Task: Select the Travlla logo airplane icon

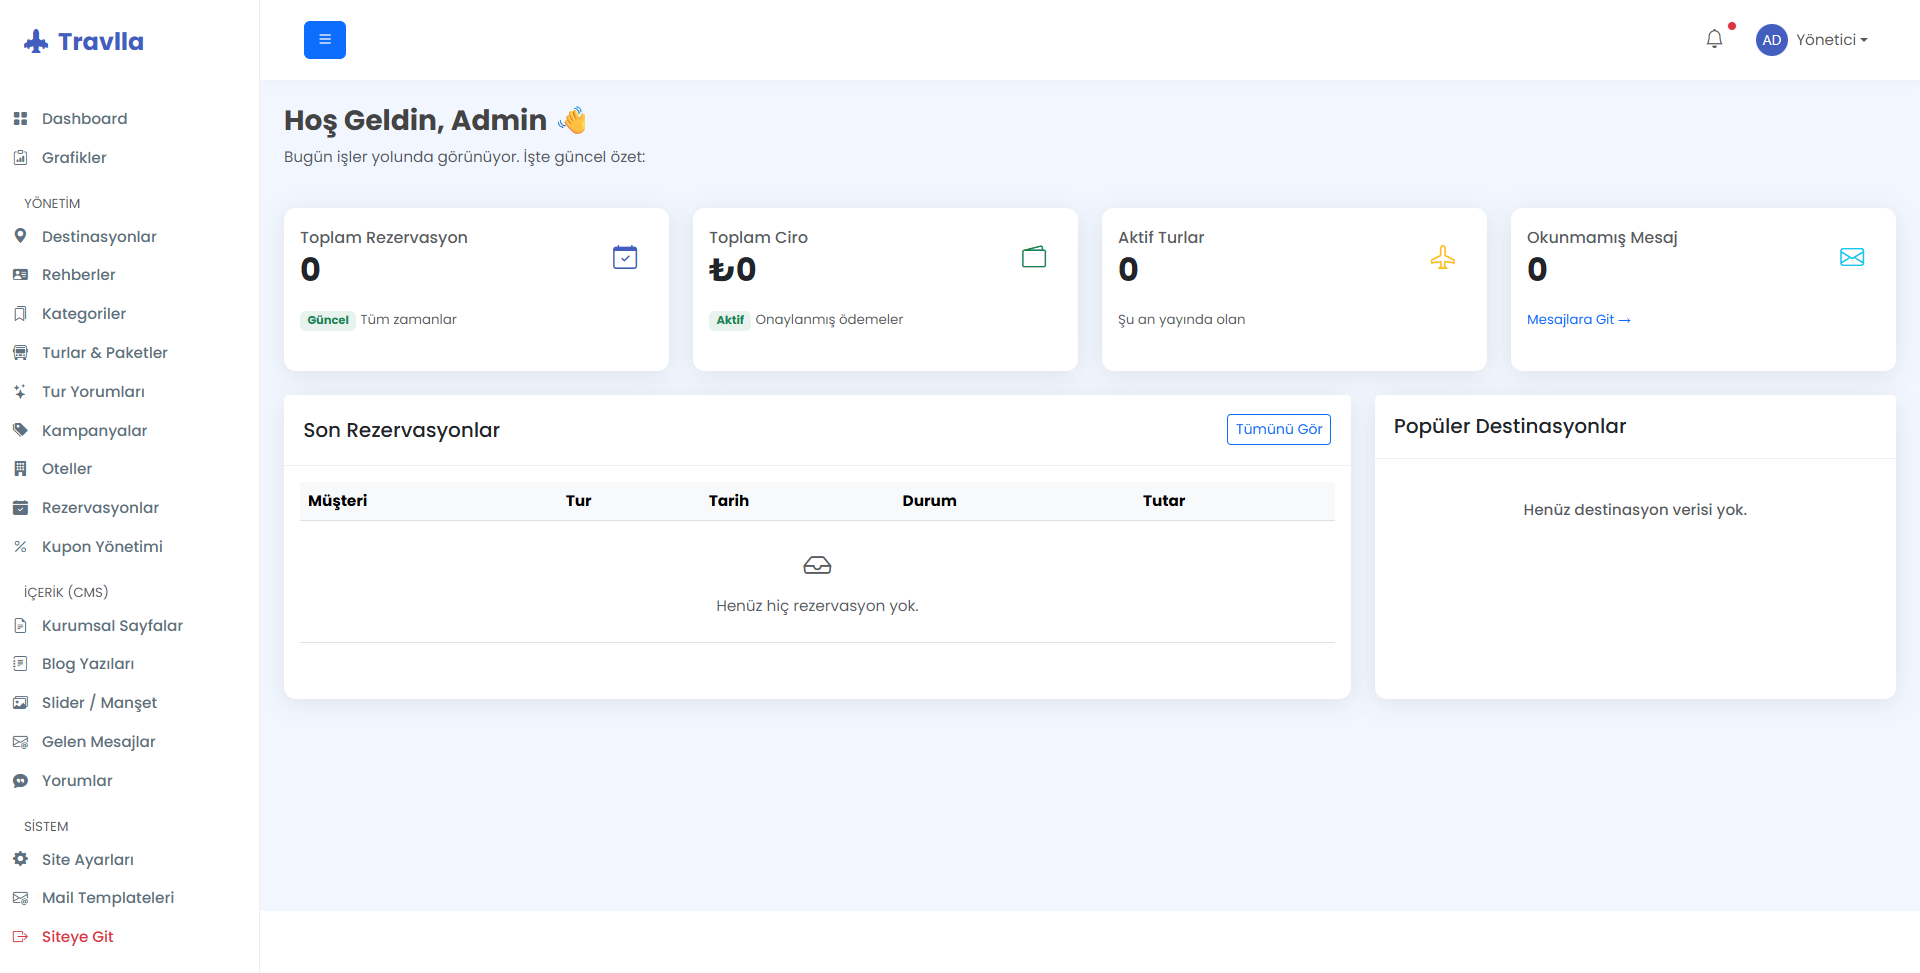Action: (35, 40)
